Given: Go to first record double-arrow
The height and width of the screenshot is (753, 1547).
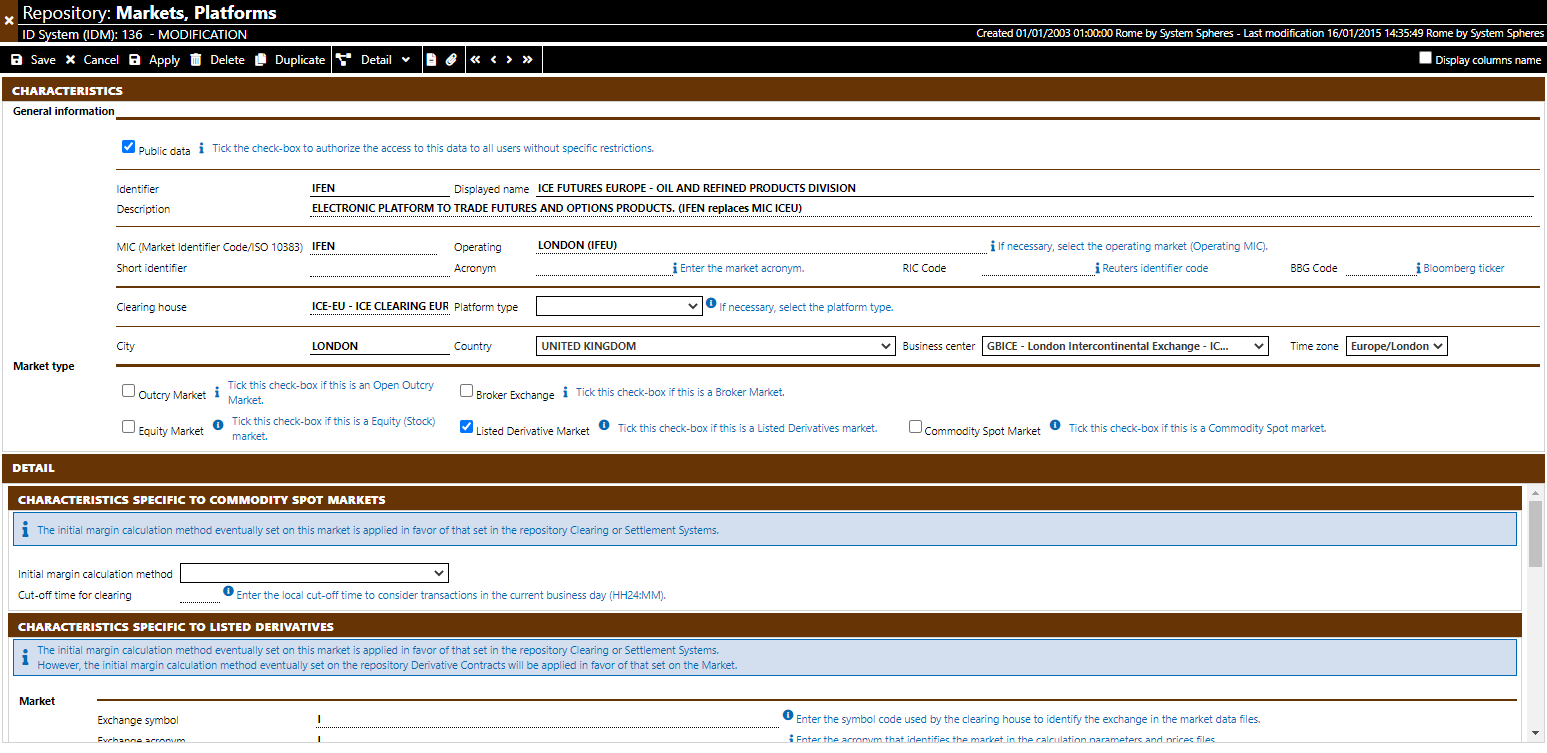Looking at the screenshot, I should [x=475, y=60].
